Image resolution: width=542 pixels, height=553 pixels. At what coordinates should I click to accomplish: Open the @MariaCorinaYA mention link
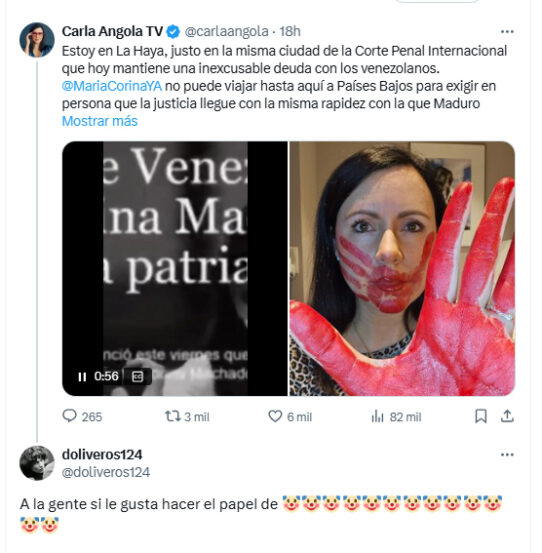point(112,86)
